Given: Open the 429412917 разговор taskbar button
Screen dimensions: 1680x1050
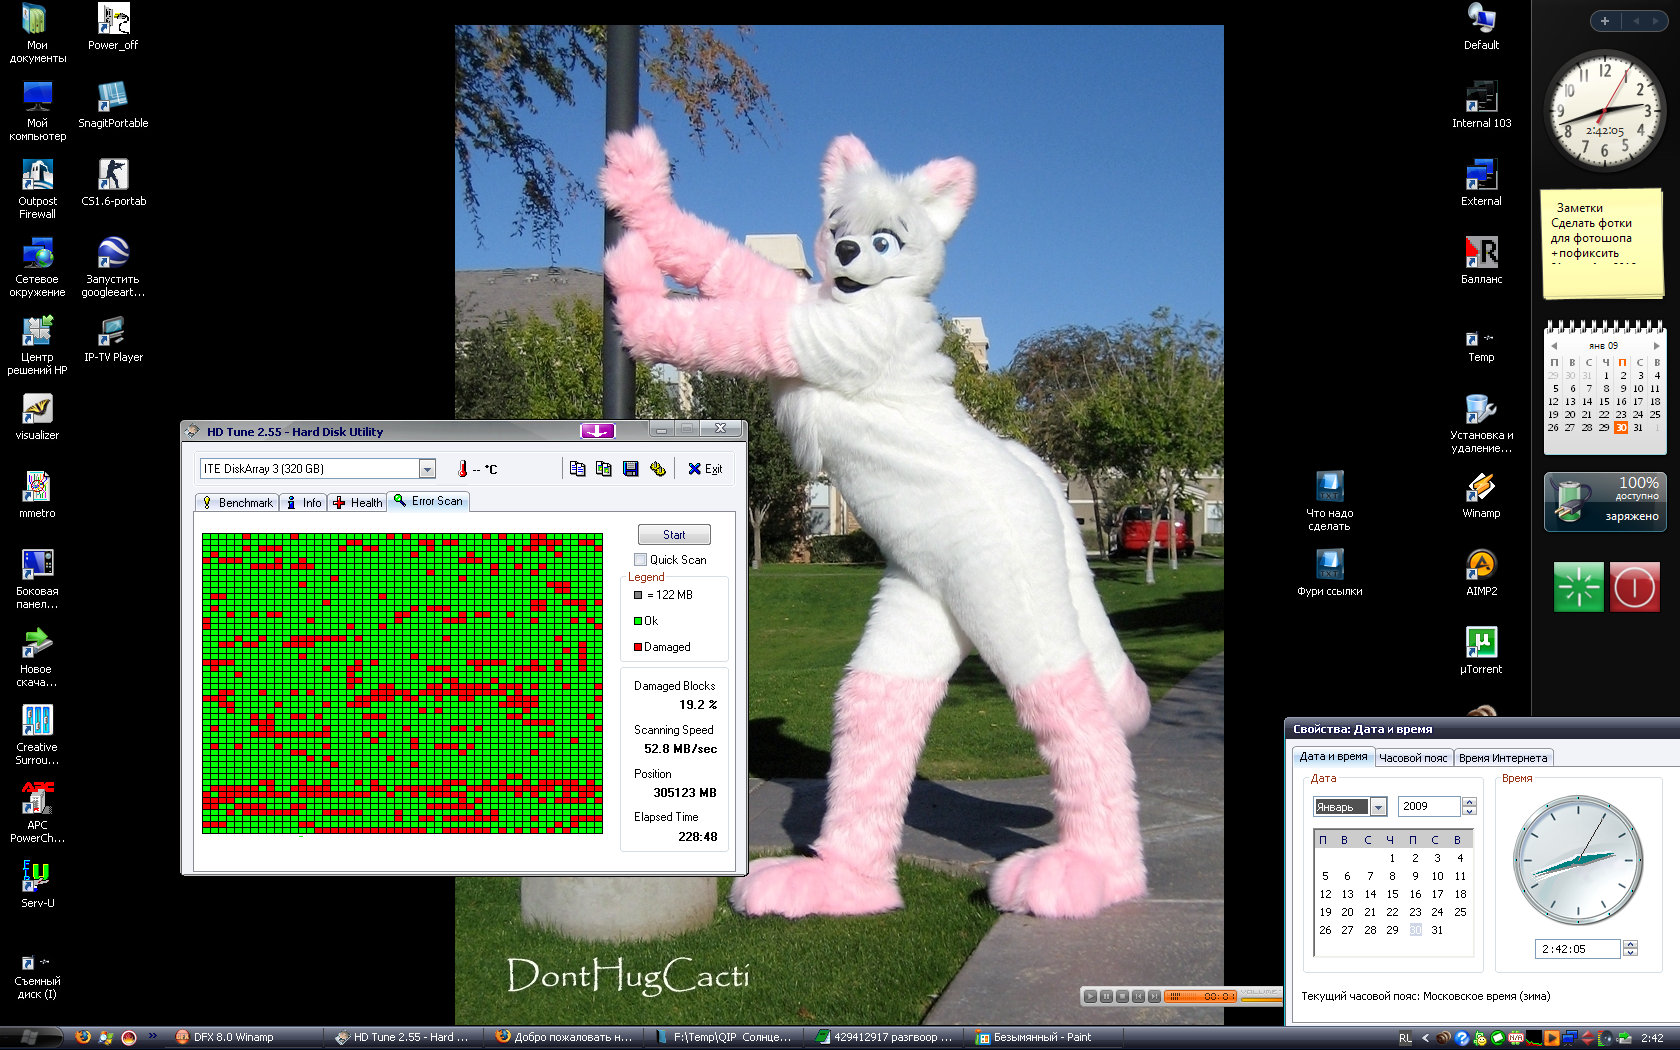Looking at the screenshot, I should 885,1037.
